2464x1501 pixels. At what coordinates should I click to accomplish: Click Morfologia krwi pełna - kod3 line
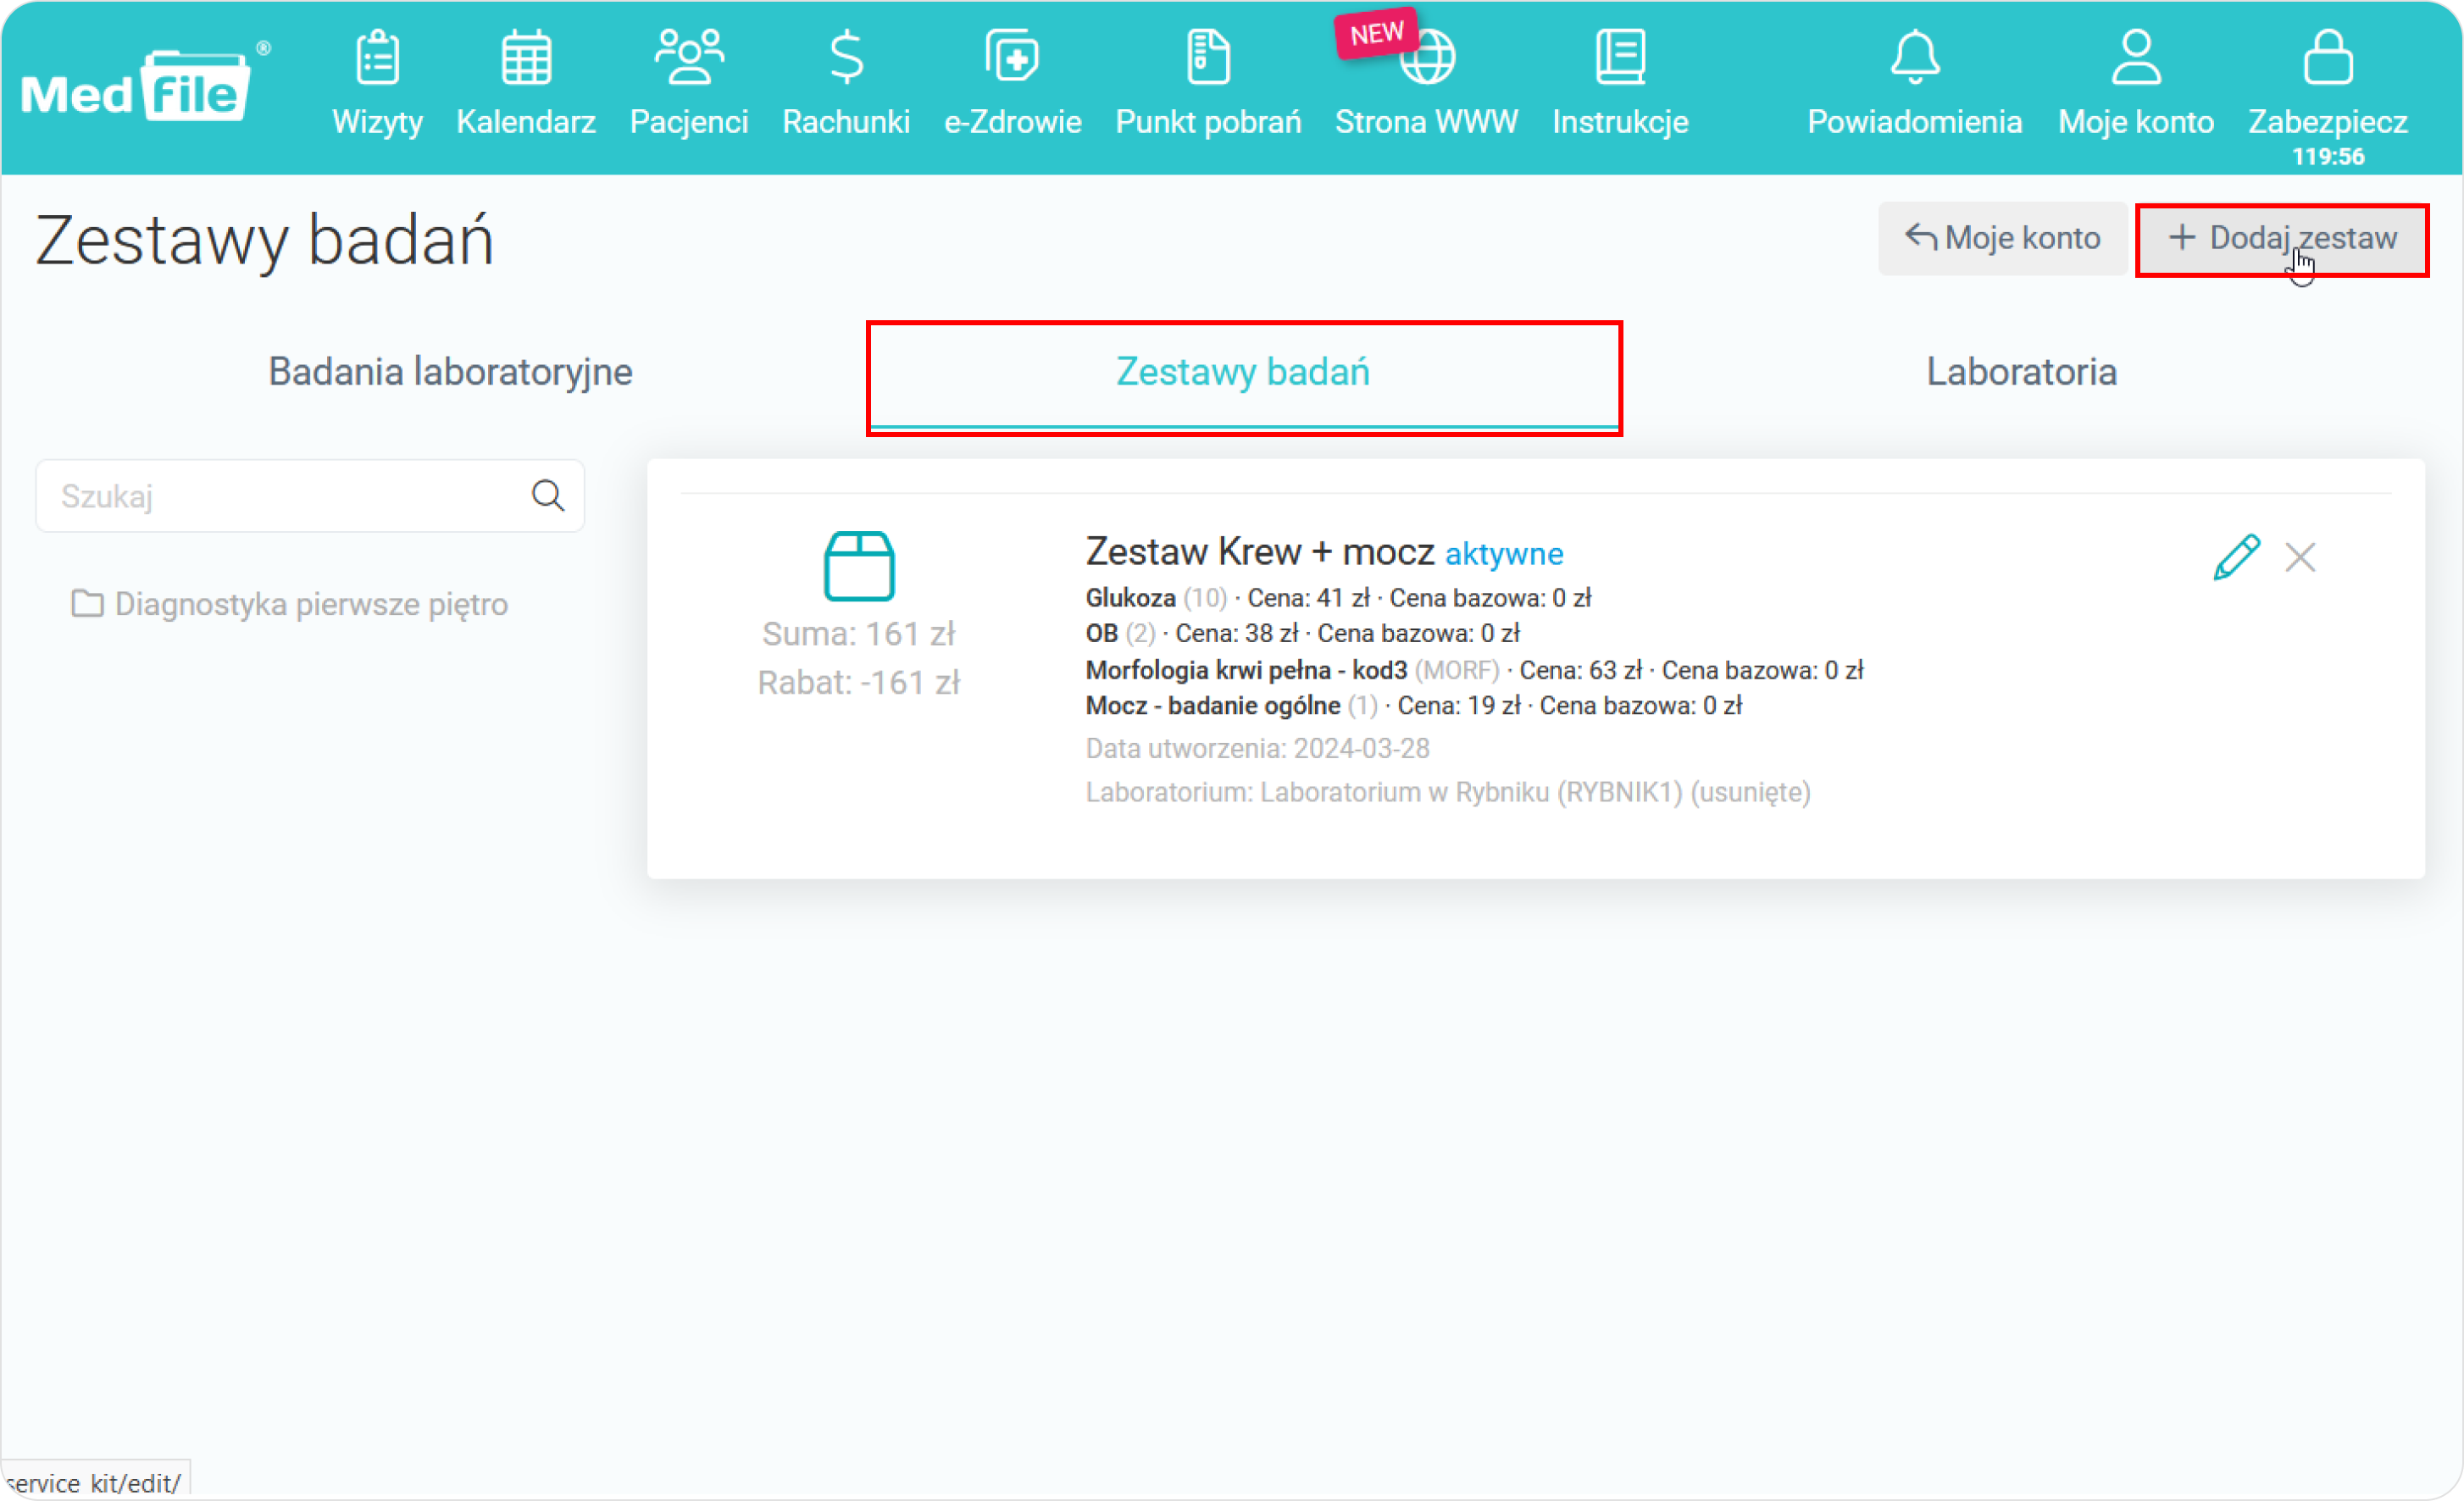(x=1474, y=670)
